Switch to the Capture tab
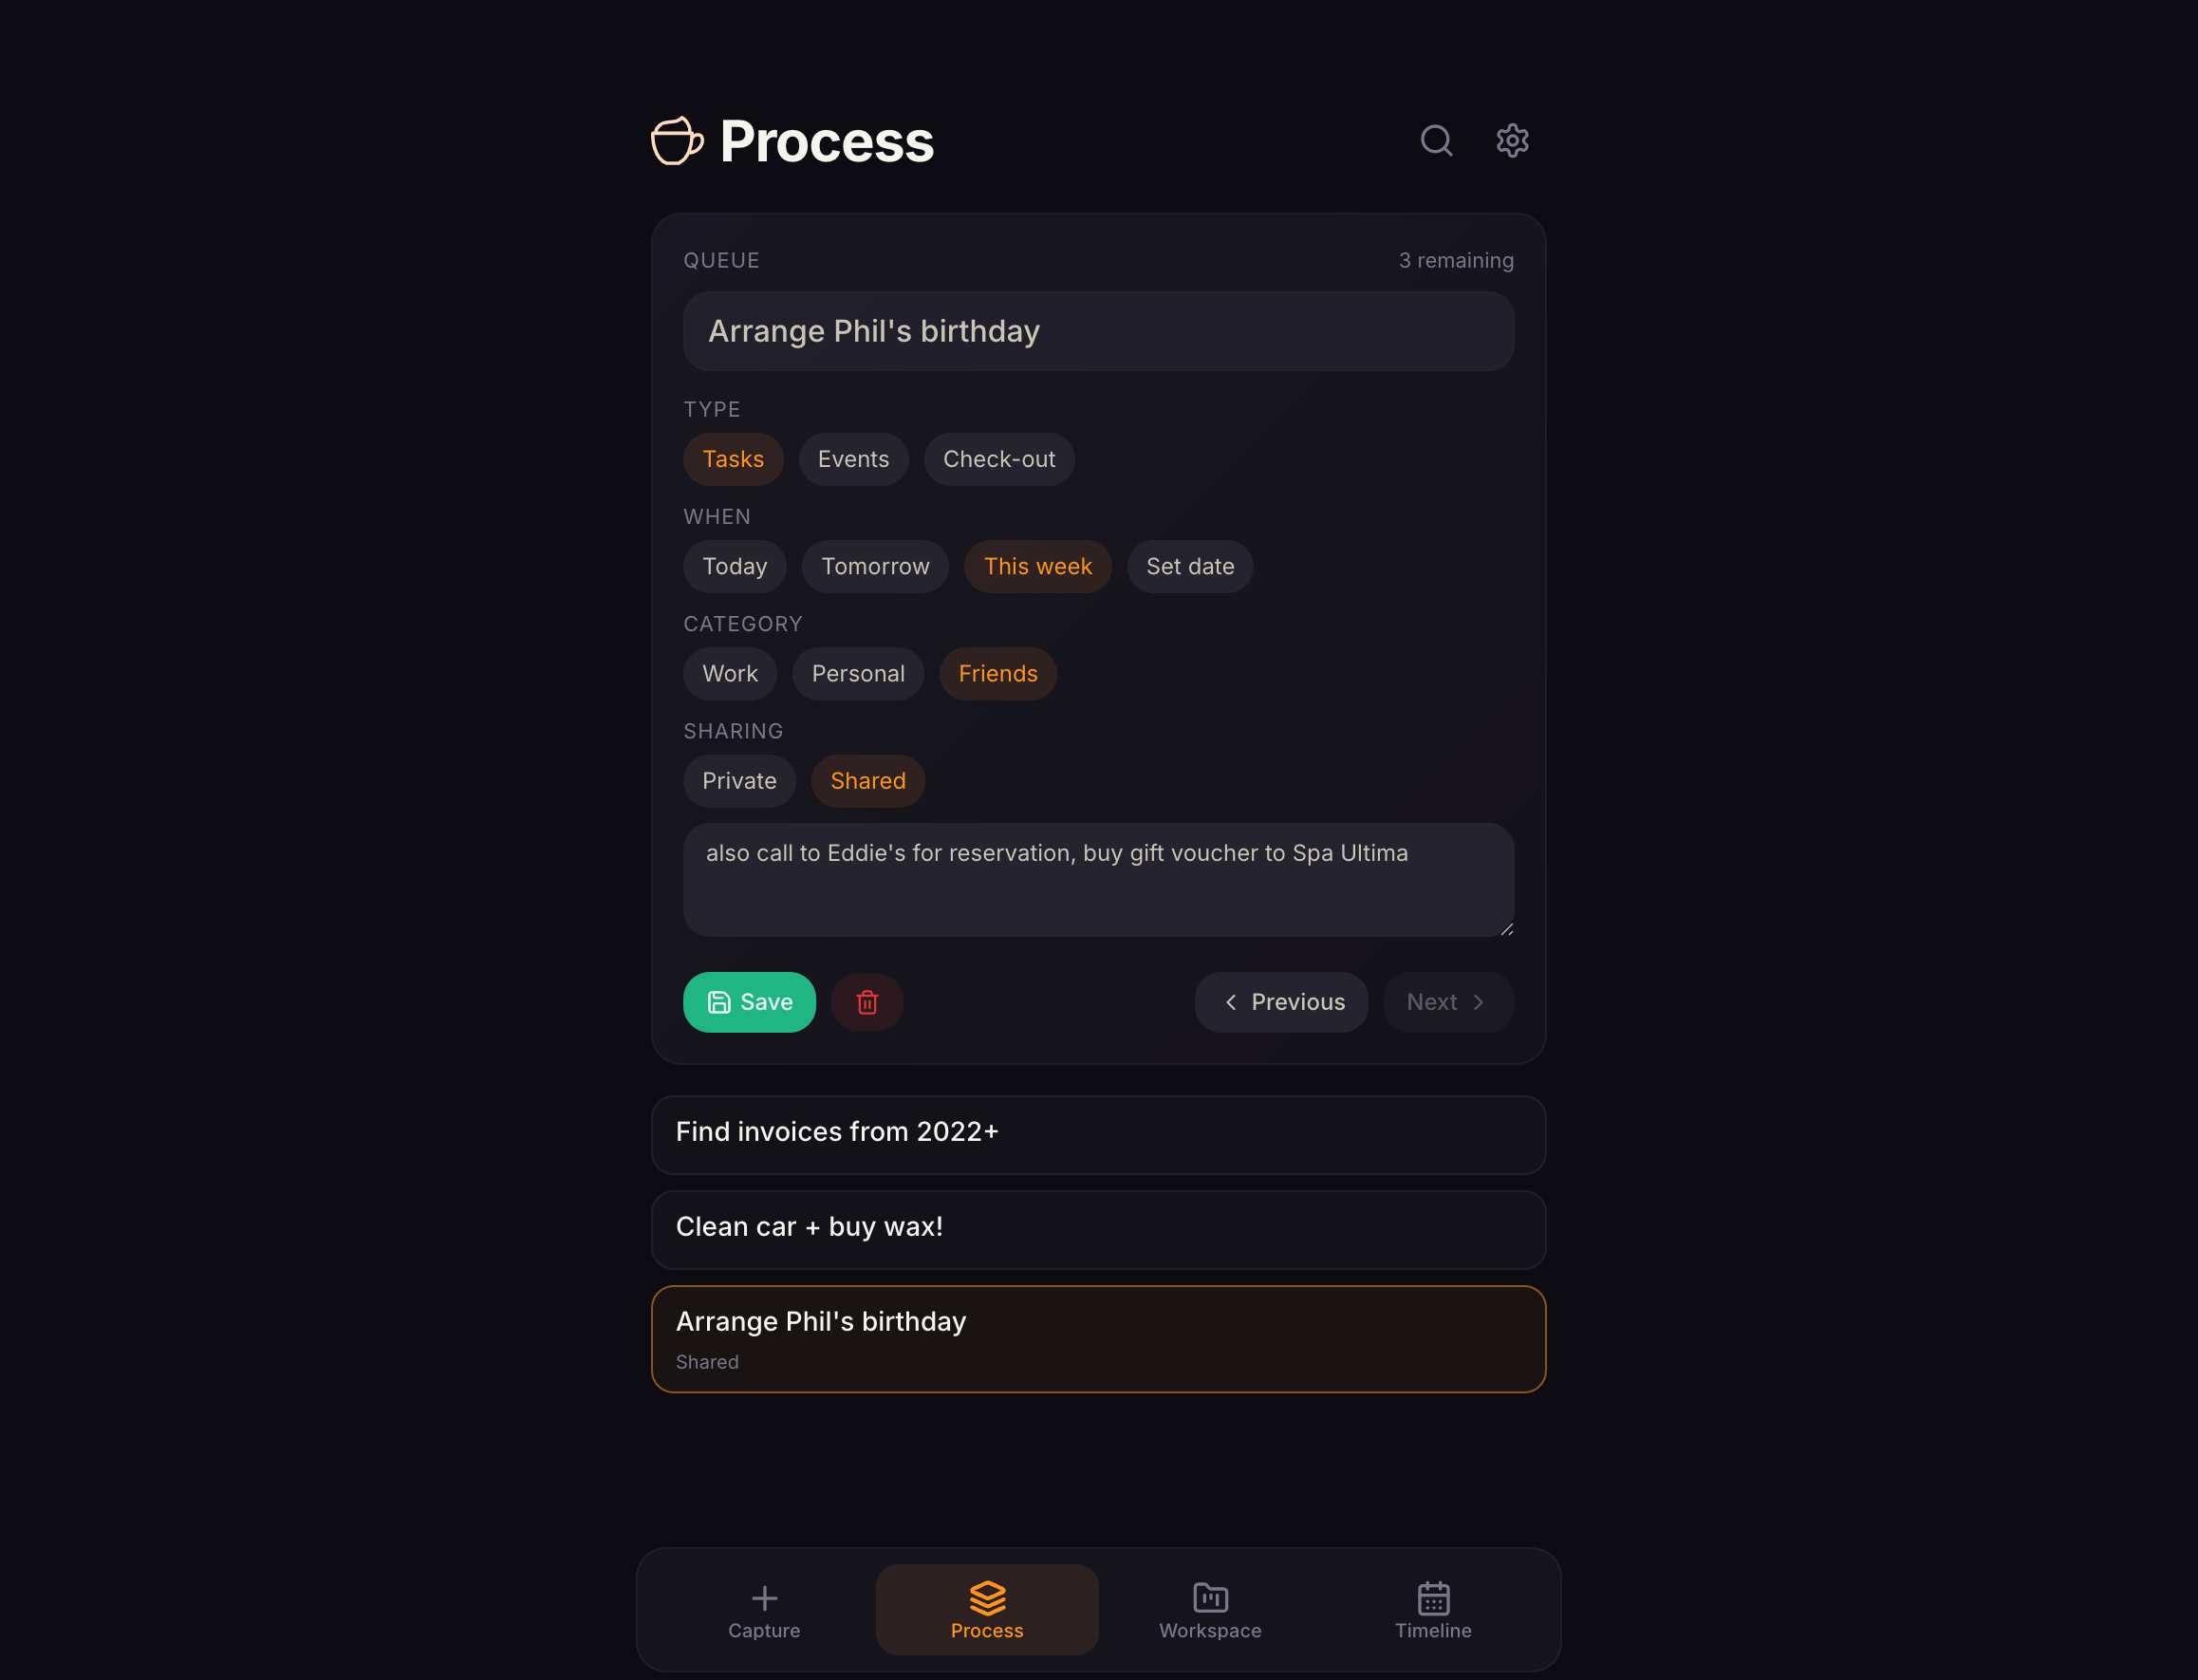 point(764,1609)
